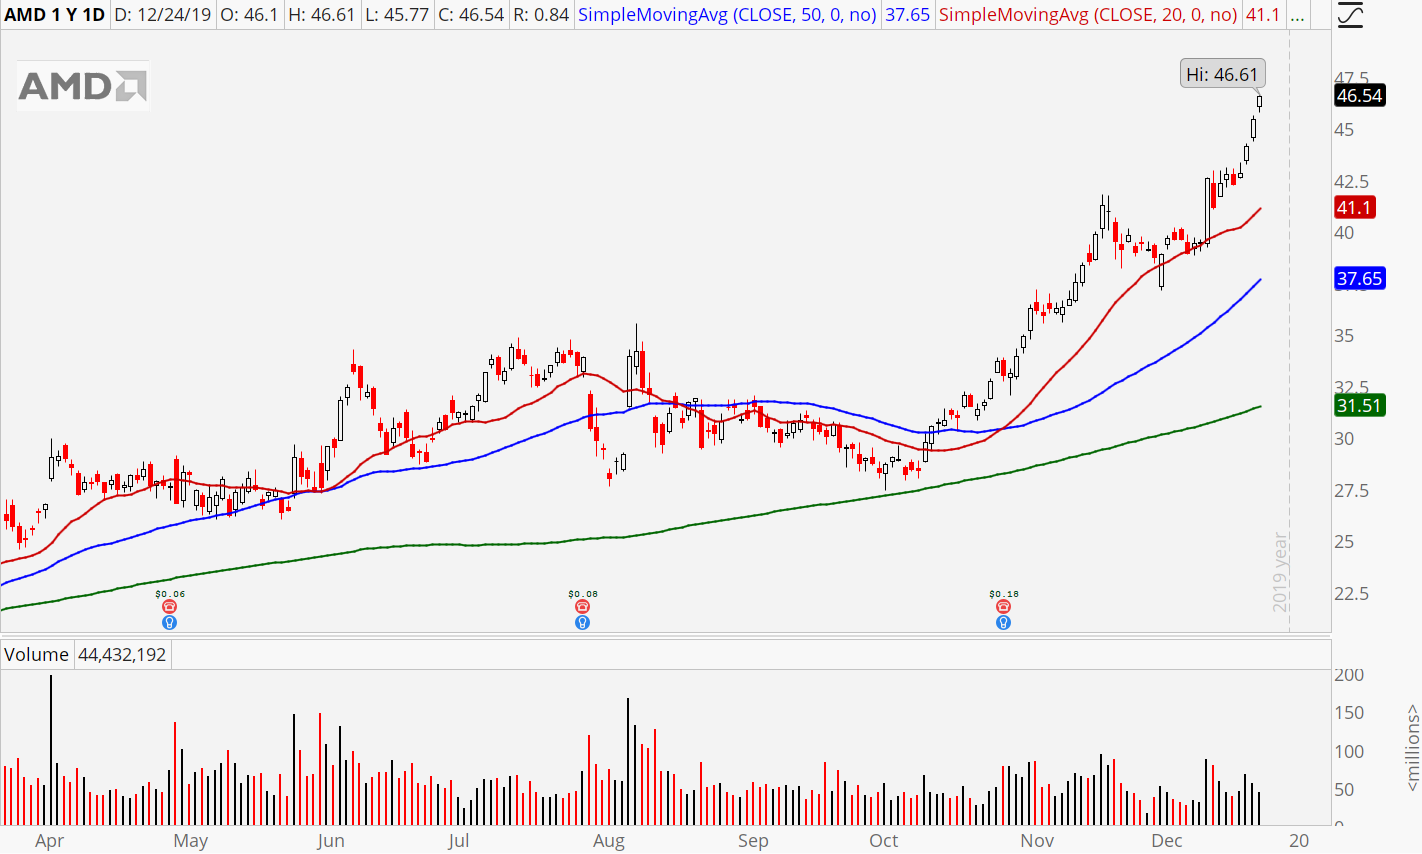This screenshot has width=1422, height=854.
Task: Click the AMD logo on the chart
Action: point(83,86)
